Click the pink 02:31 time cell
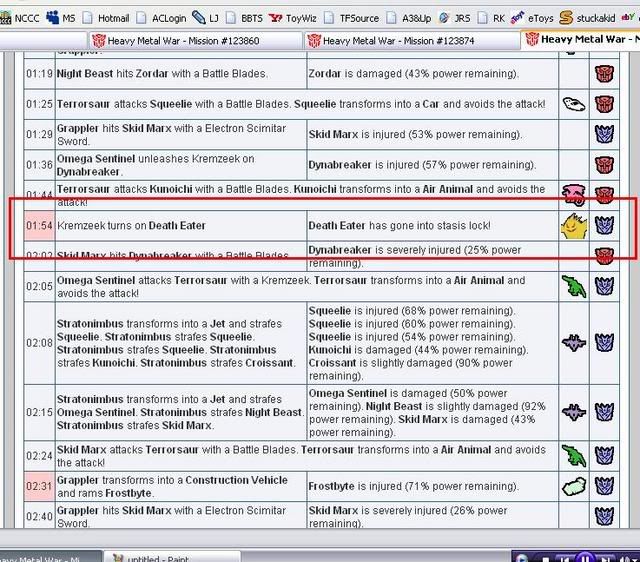 tap(39, 486)
